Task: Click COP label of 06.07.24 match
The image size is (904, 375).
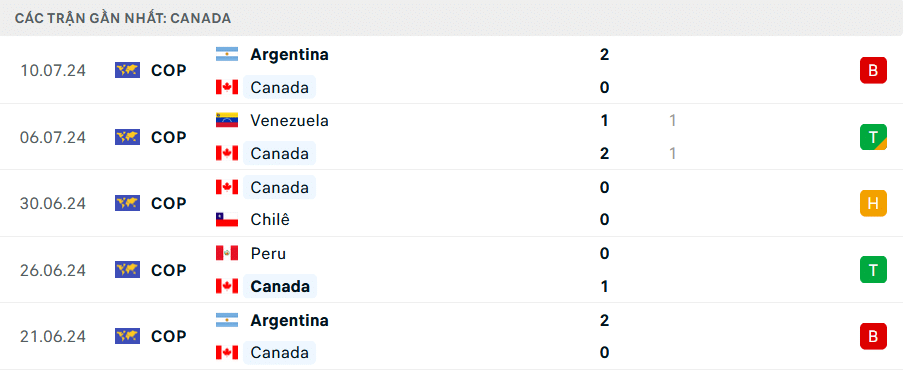Action: pos(168,137)
